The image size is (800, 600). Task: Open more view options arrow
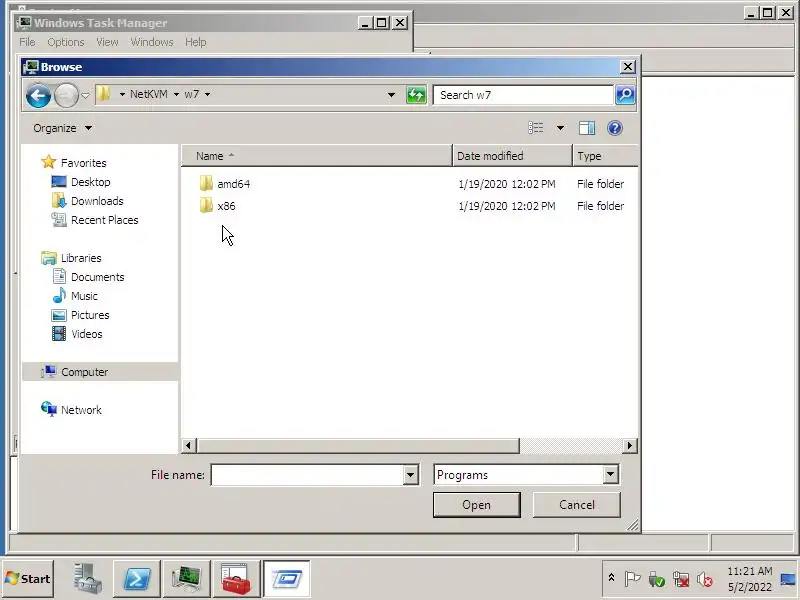[560, 128]
